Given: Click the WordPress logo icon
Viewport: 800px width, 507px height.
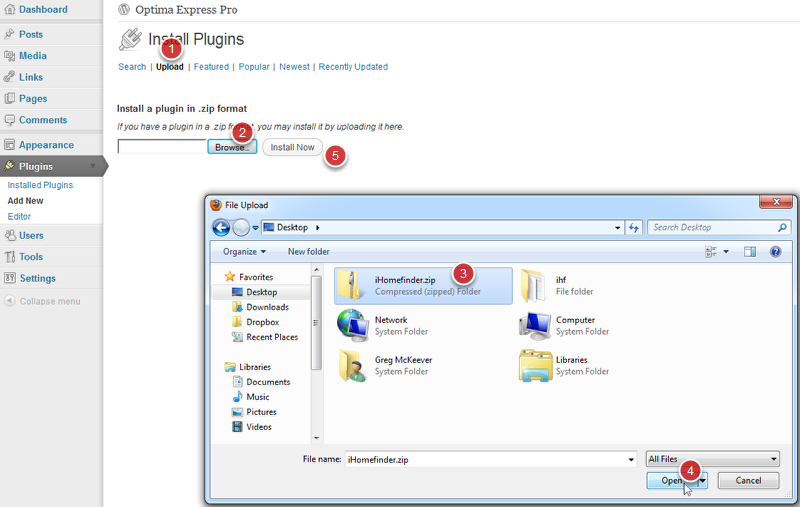Looking at the screenshot, I should point(124,9).
